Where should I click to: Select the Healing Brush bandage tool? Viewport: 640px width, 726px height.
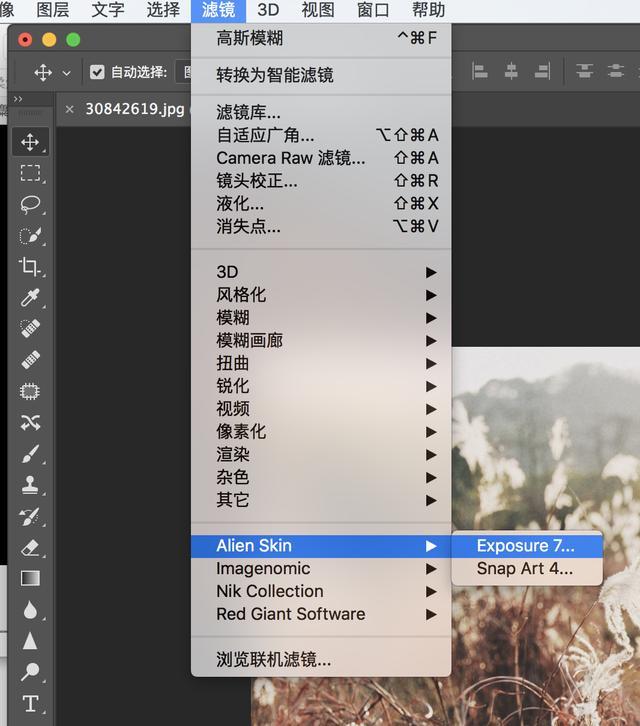(x=30, y=360)
